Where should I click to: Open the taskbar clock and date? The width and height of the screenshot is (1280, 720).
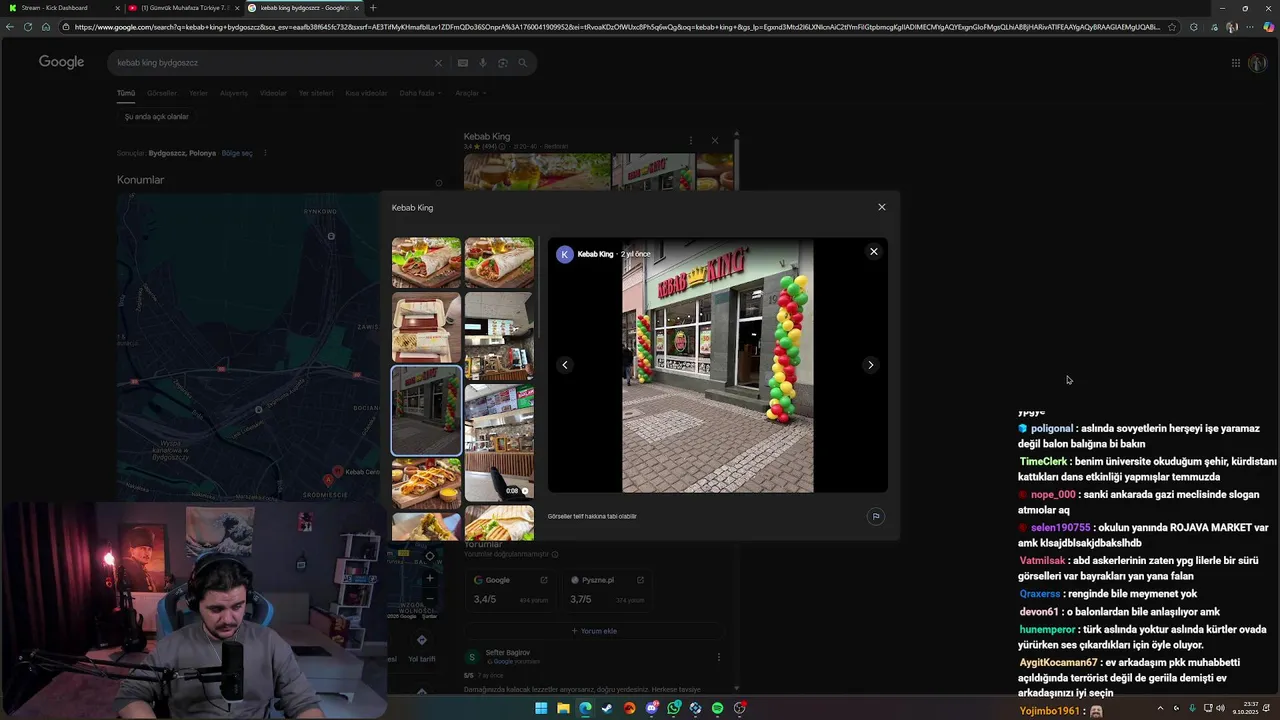[x=1245, y=708]
